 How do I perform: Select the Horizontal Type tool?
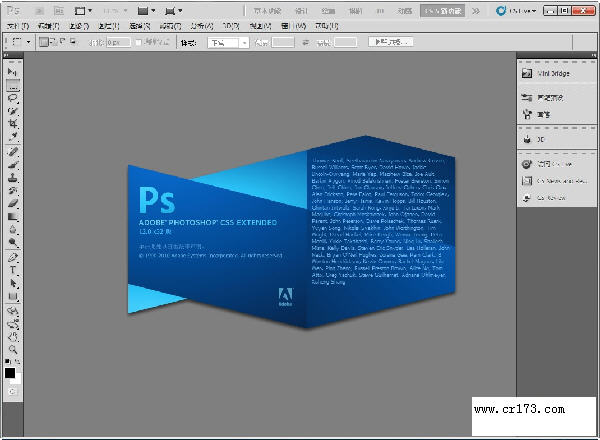13,270
